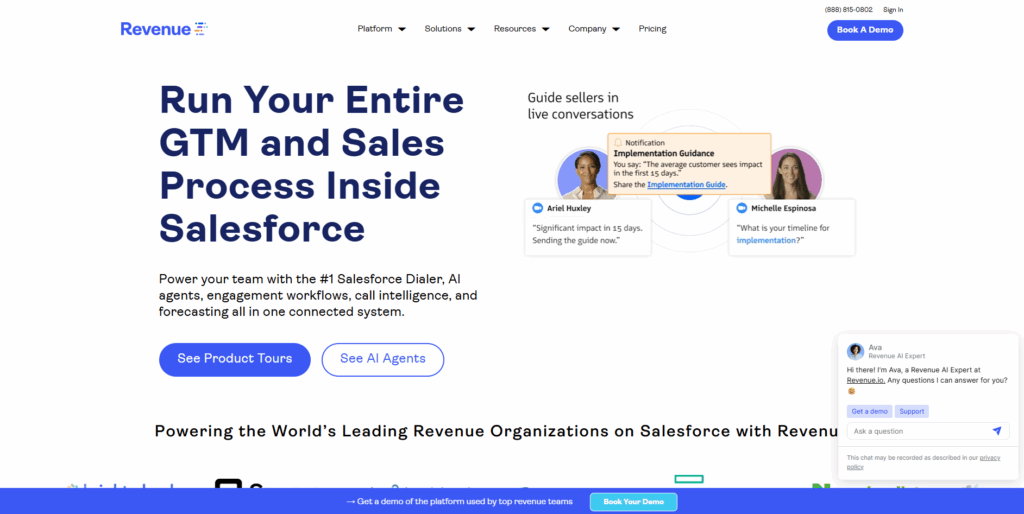Open the privacy policy link in chat
Screen dimensions: 1024x514
pos(923,462)
